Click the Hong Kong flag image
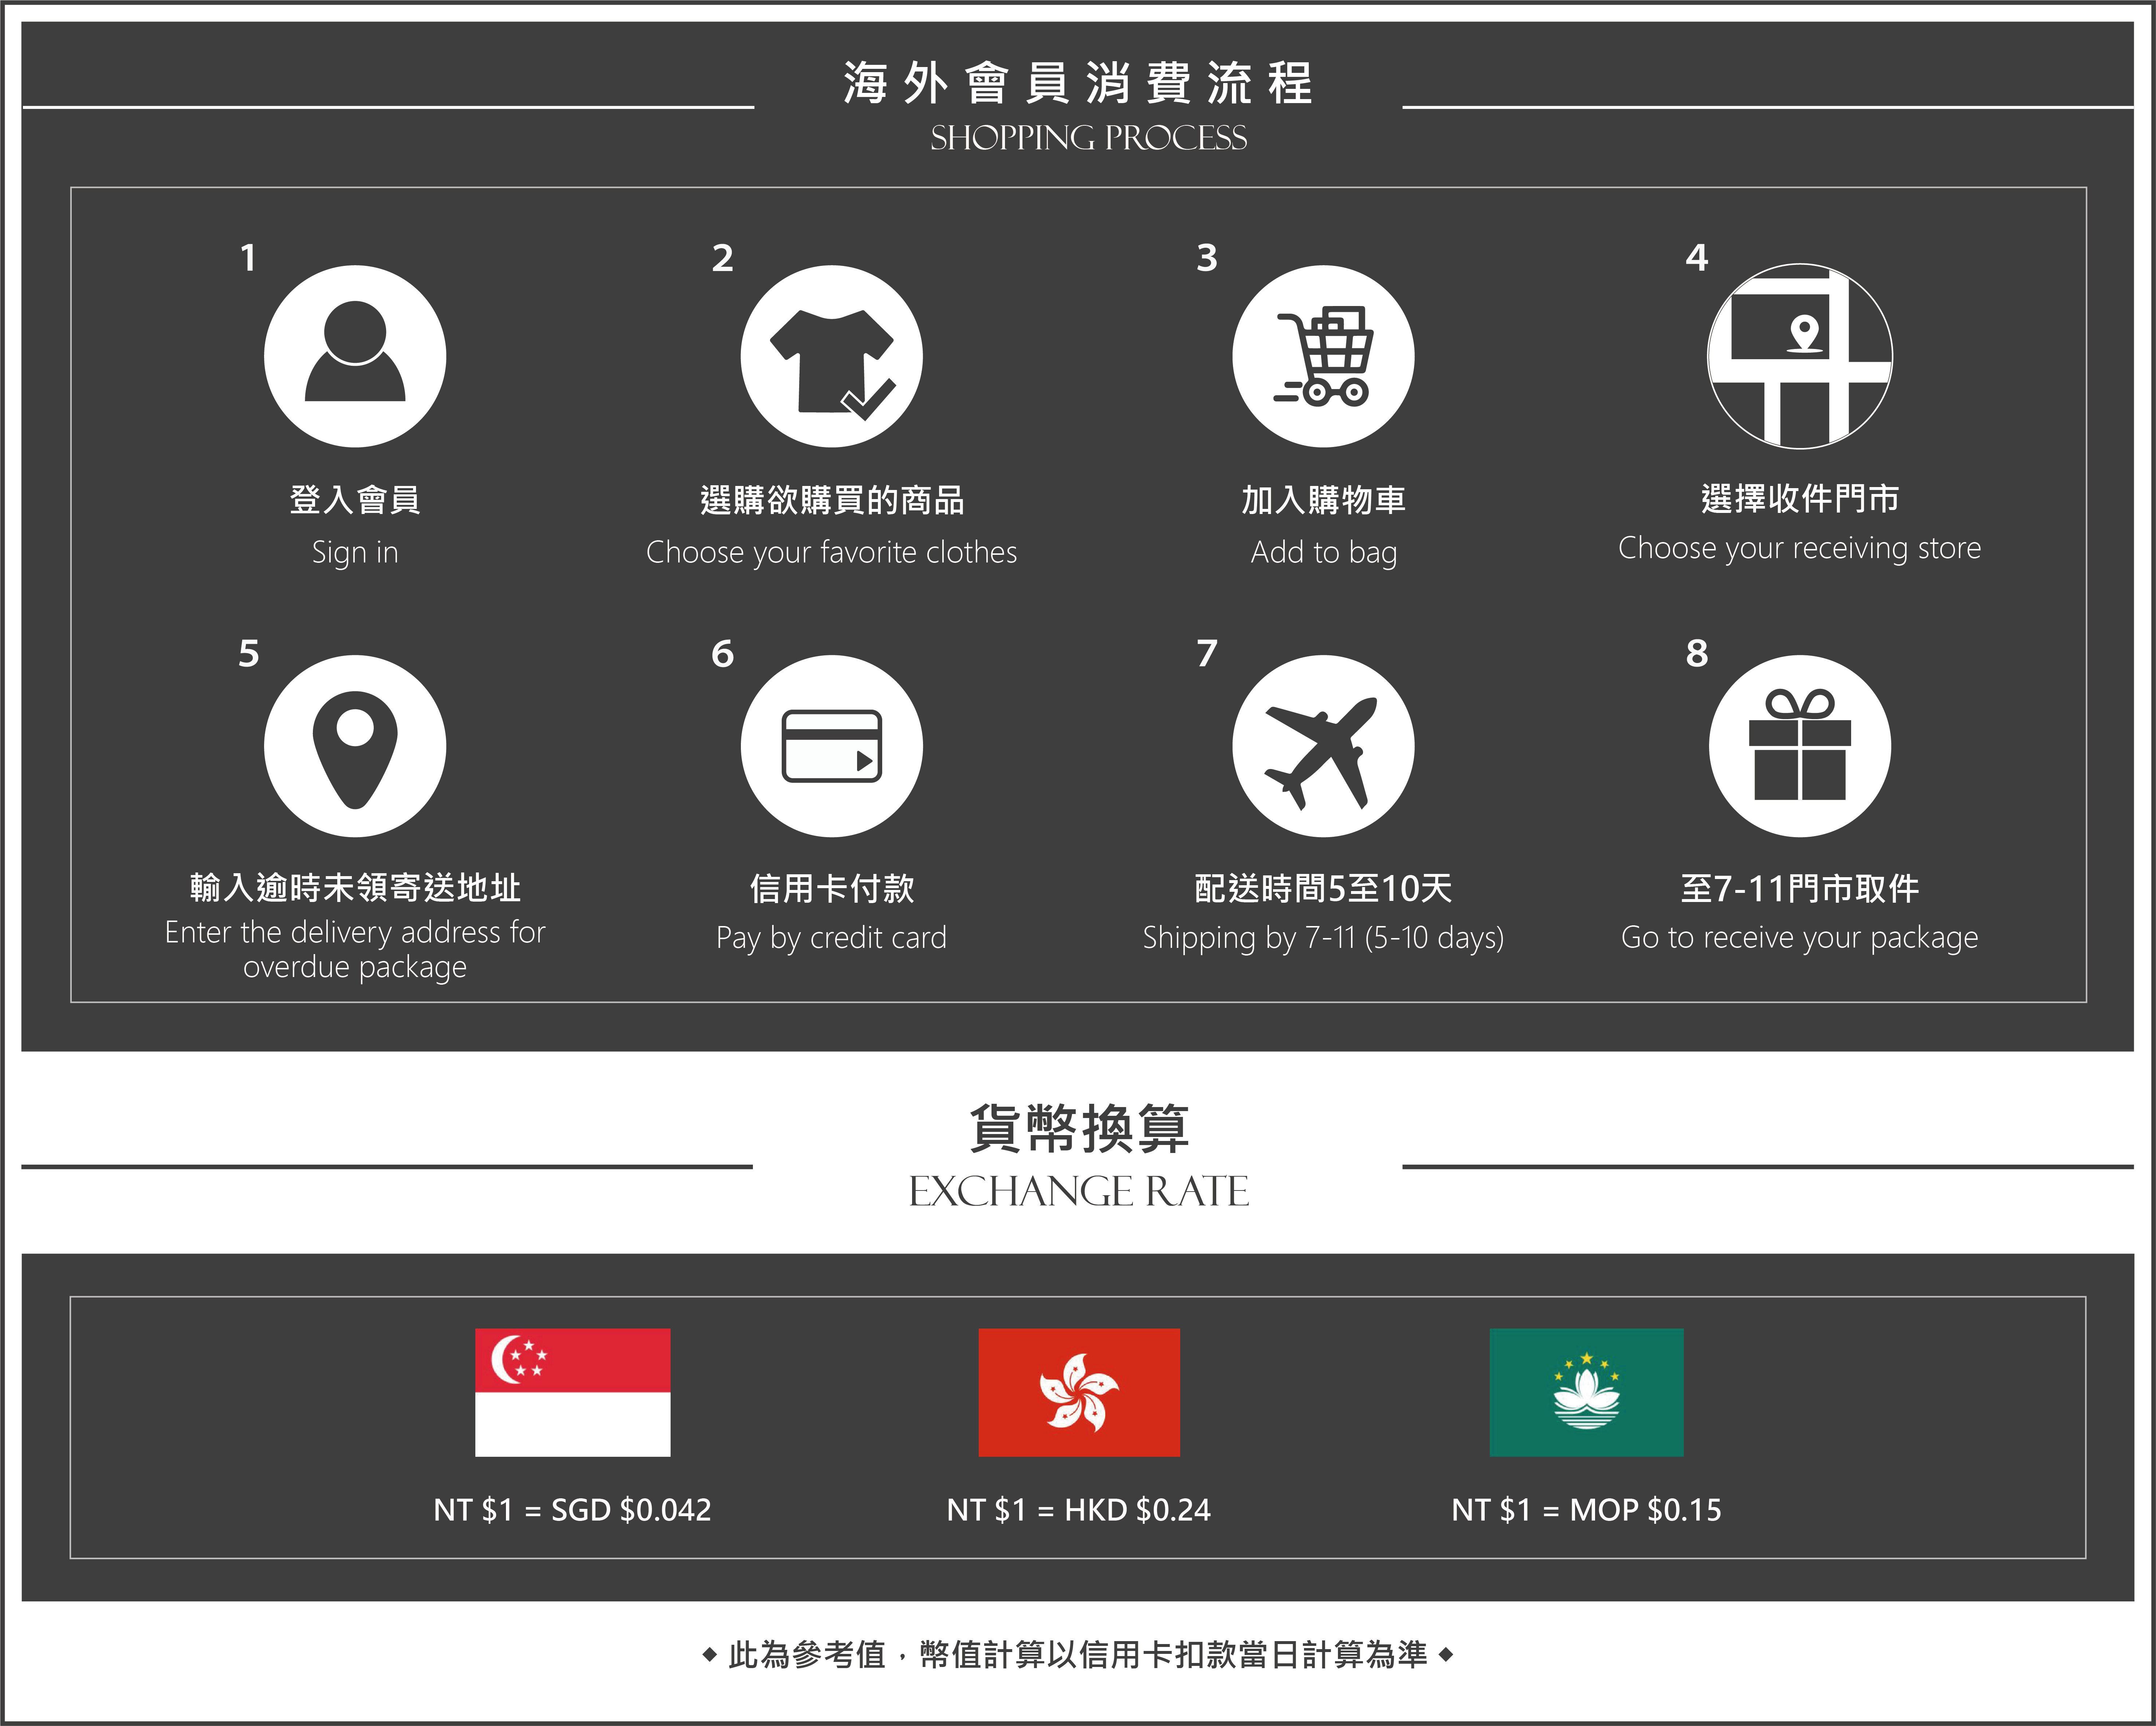This screenshot has width=2156, height=1726. [1078, 1392]
